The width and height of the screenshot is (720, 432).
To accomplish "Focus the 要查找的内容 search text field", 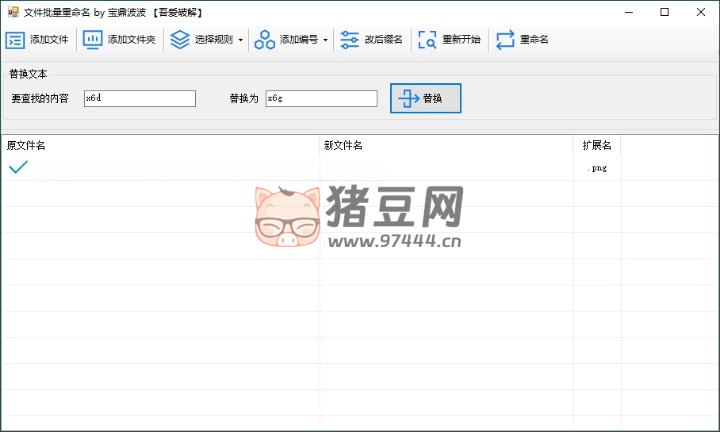I will pos(140,98).
